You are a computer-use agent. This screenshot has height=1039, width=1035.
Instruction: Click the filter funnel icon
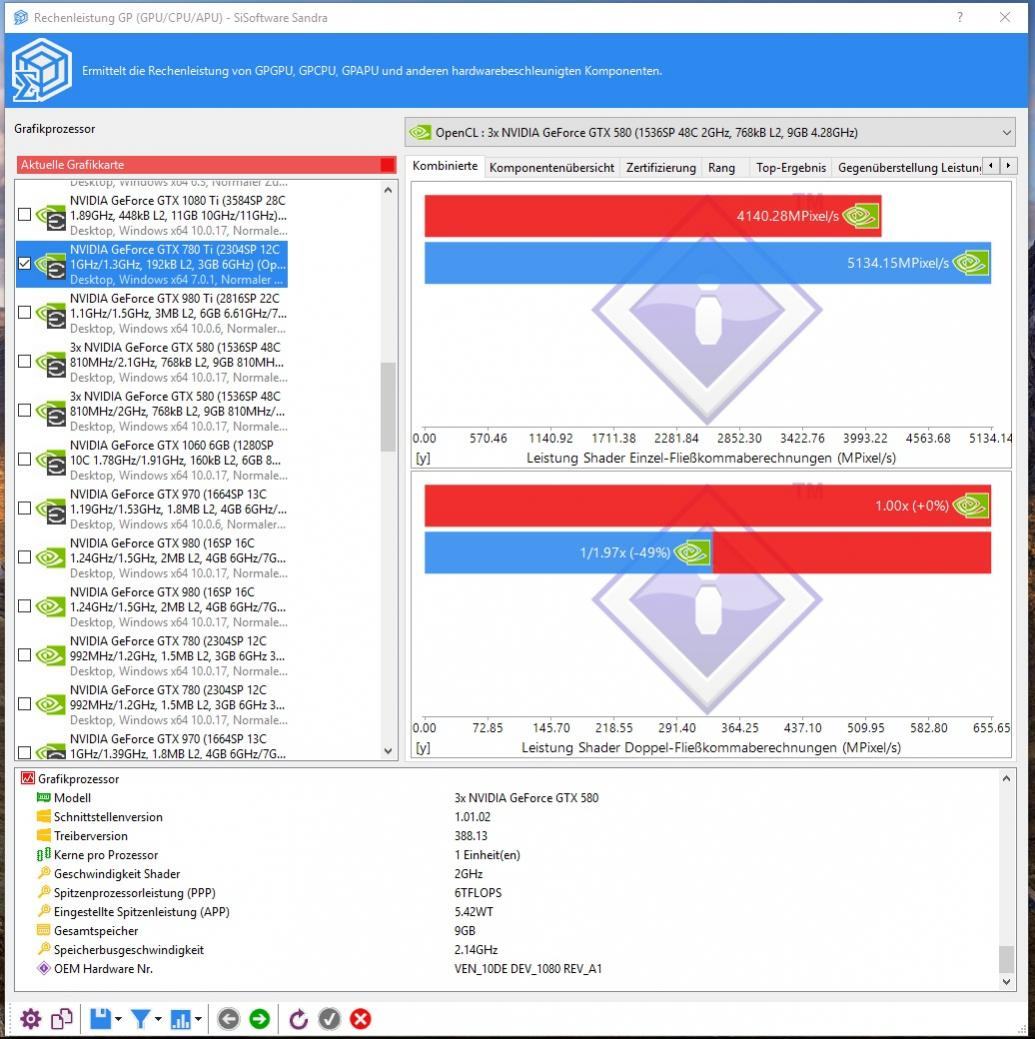140,1018
